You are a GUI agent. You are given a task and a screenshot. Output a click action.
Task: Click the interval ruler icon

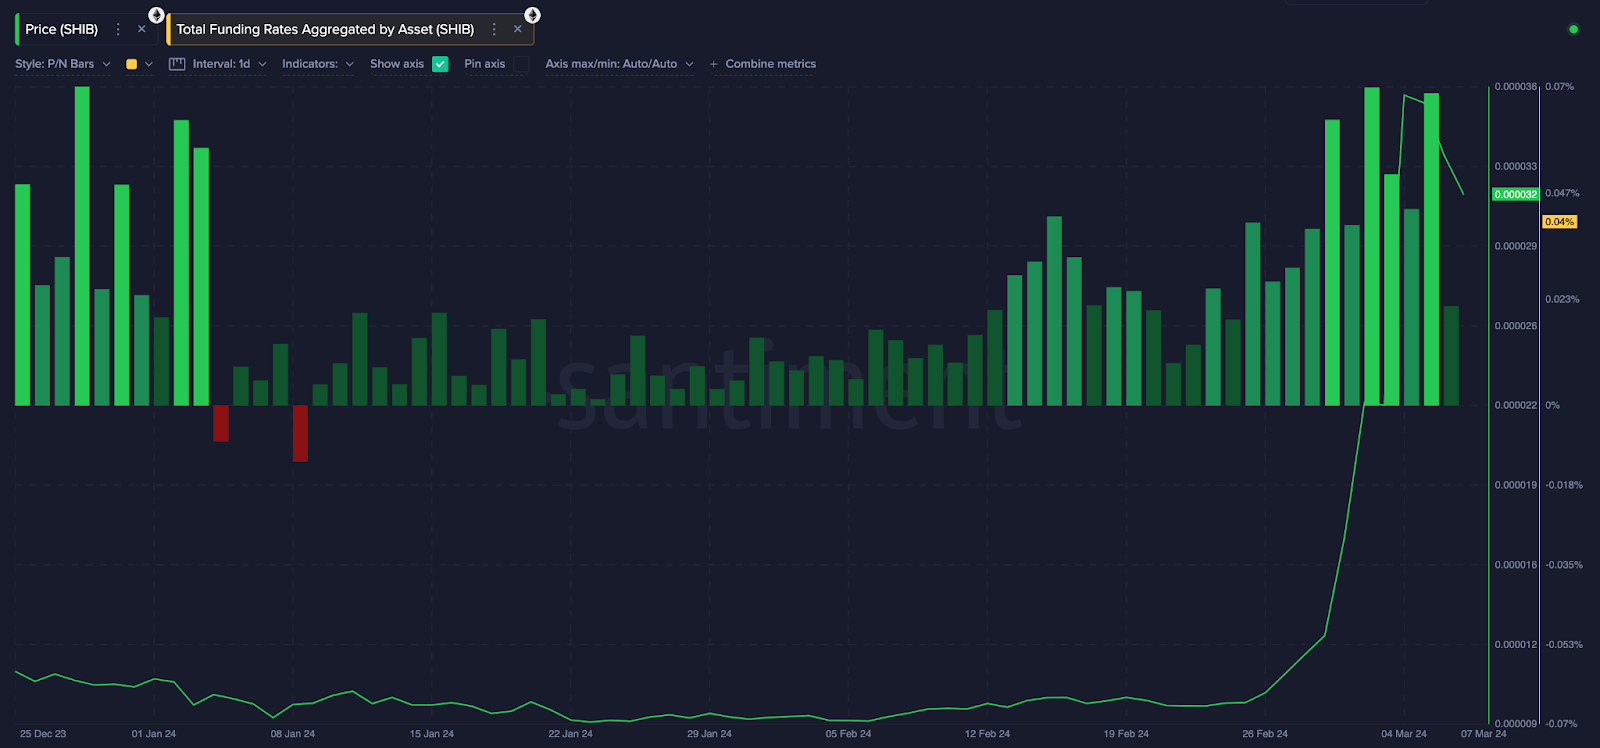pos(177,64)
